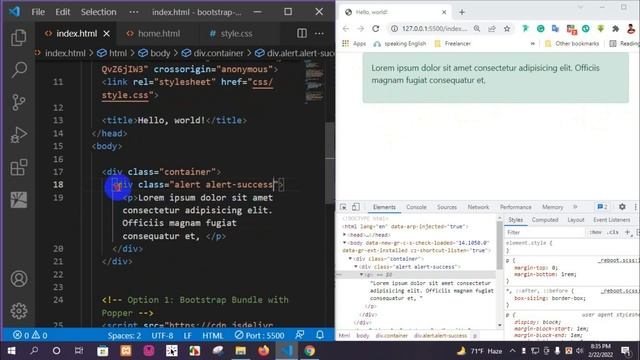Collapse the body element in DevTools tree

(345, 243)
